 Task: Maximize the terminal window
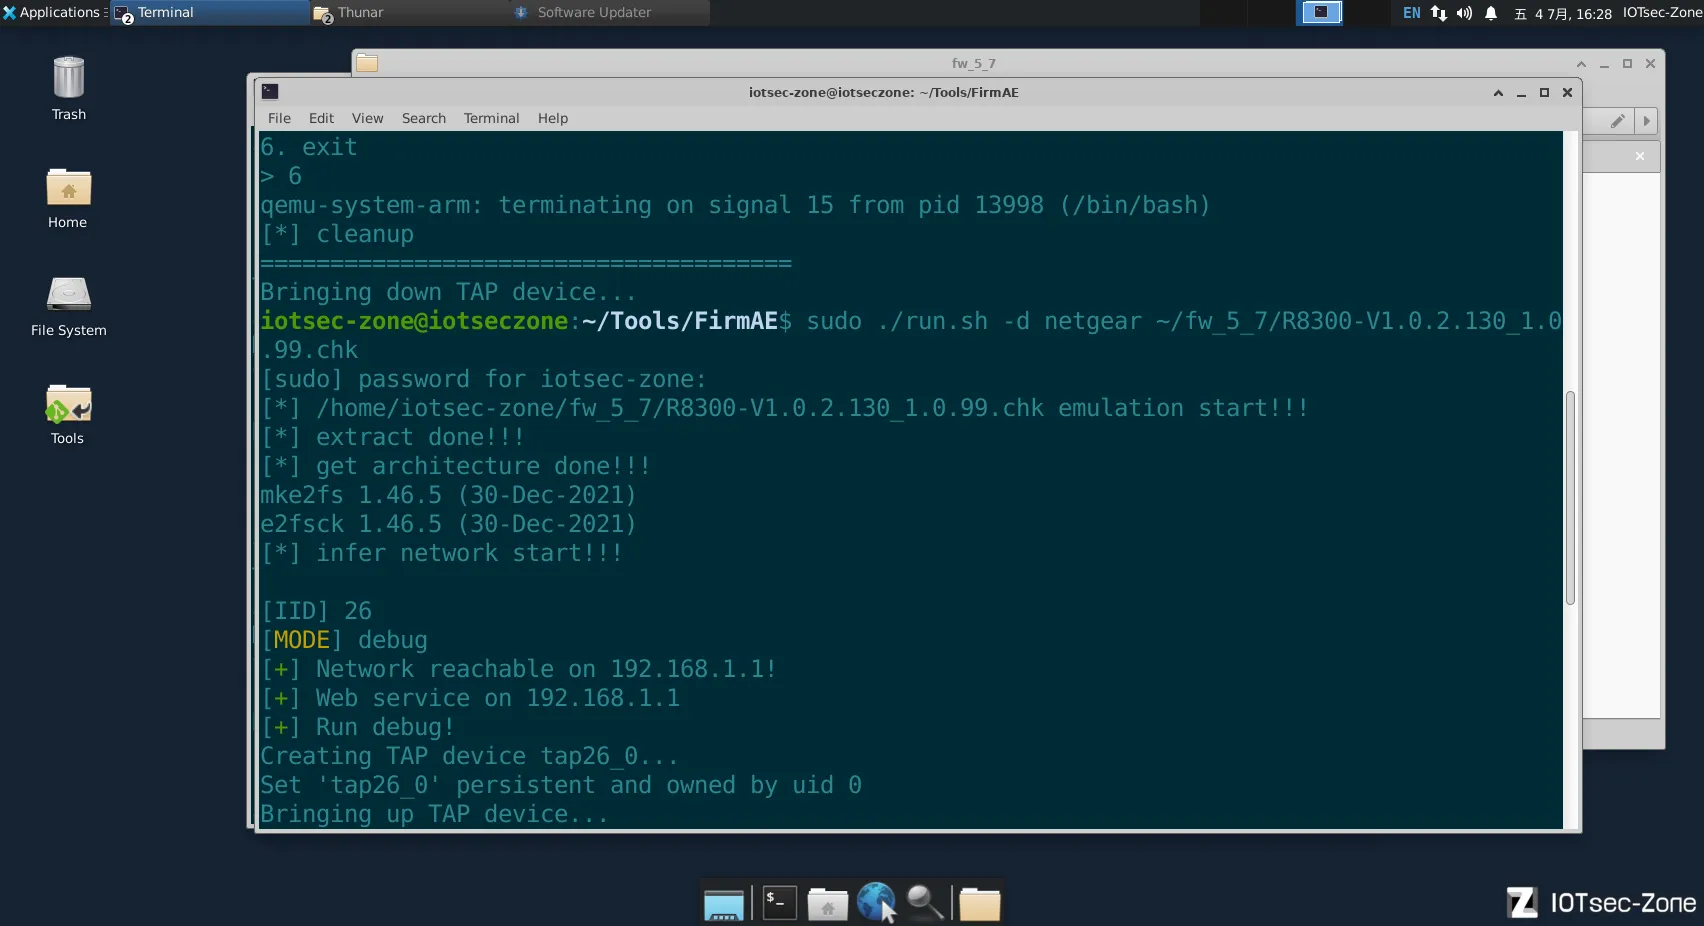click(1544, 93)
